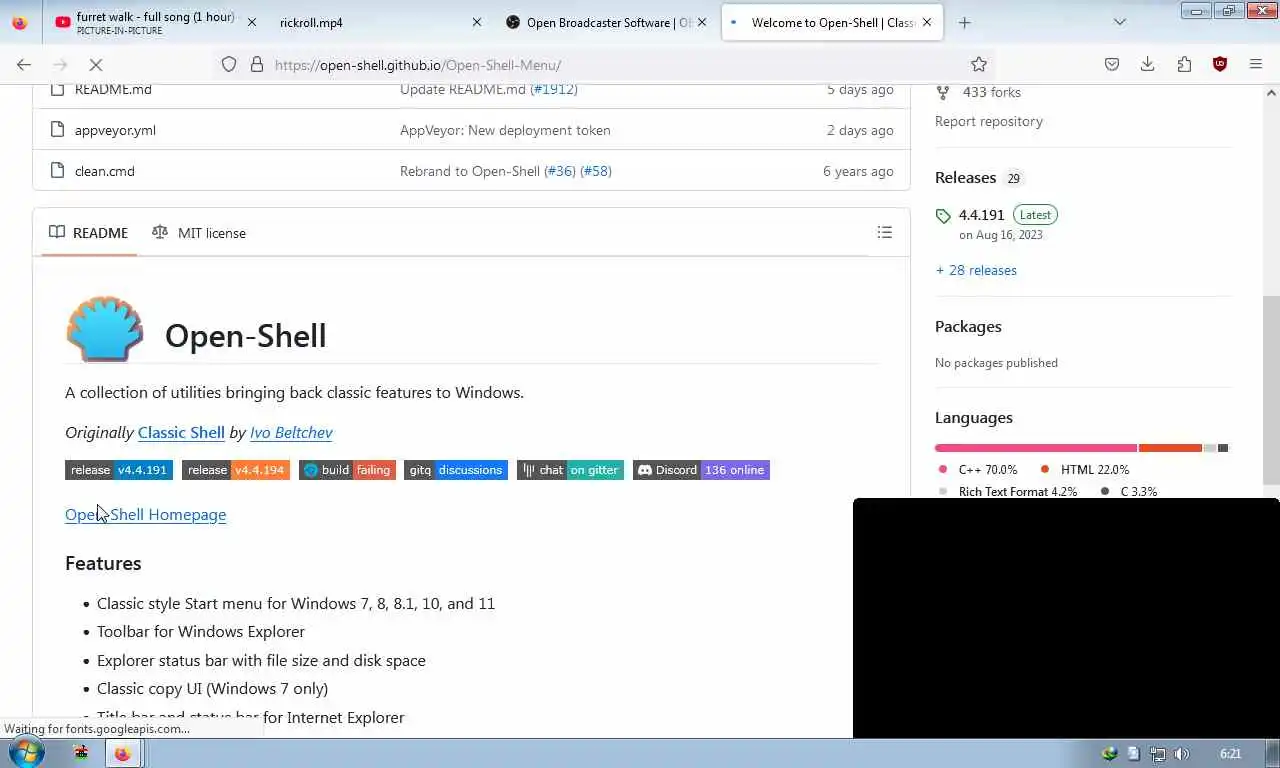This screenshot has width=1280, height=768.
Task: Close the rickroll.mp4 tab
Action: point(476,22)
